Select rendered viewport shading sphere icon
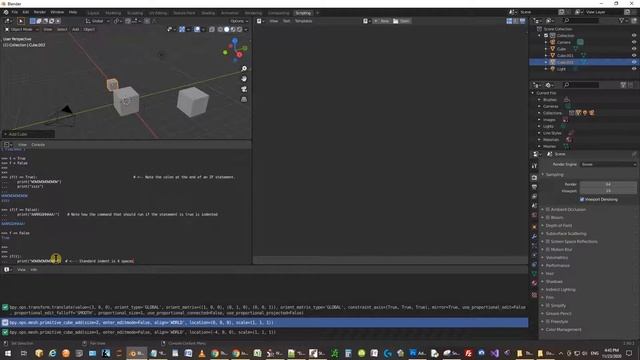 coord(240,29)
